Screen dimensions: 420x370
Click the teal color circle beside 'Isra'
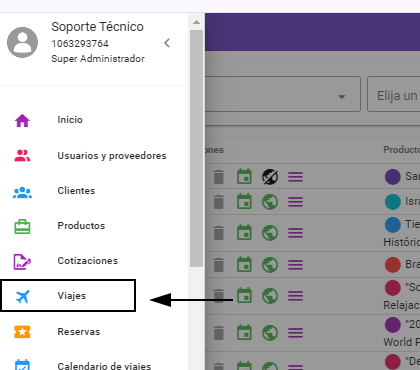point(393,202)
